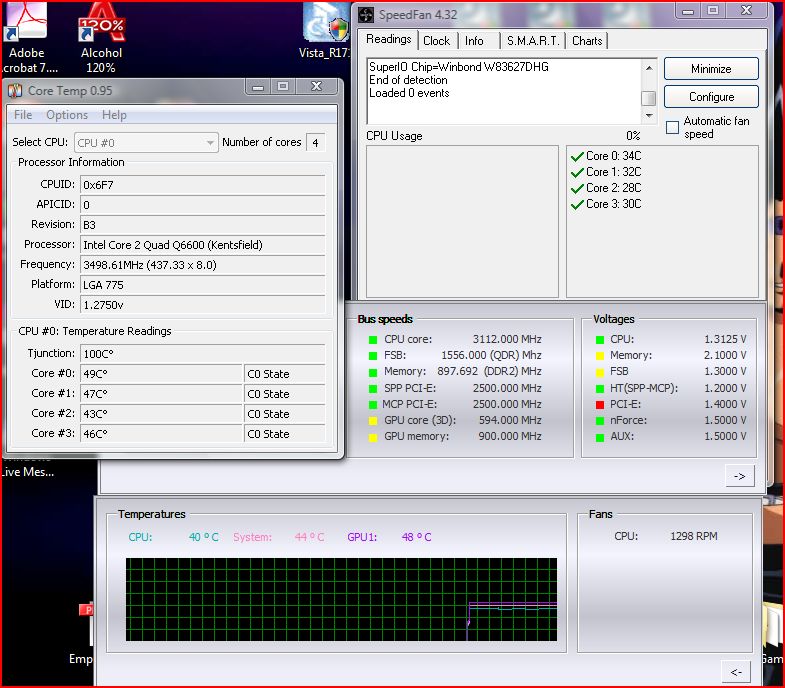This screenshot has height=688, width=785.
Task: Click the GPU1 temperature reading 48 °C
Action: pyautogui.click(x=416, y=537)
